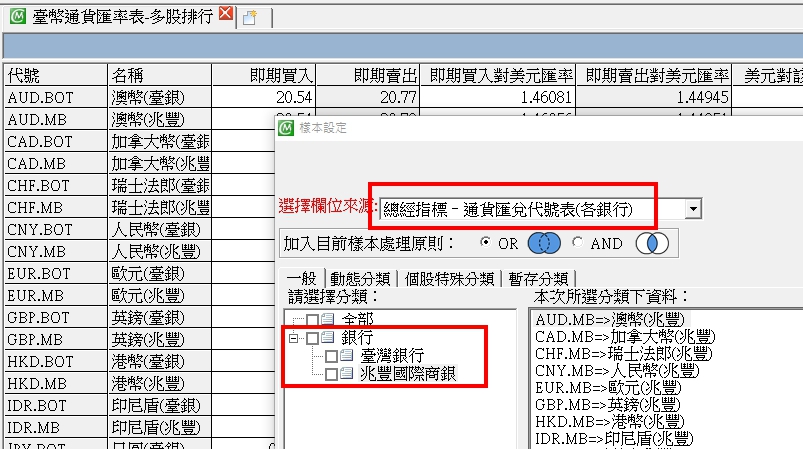Check the 臺灣銀行 checkbox

(x=331, y=356)
